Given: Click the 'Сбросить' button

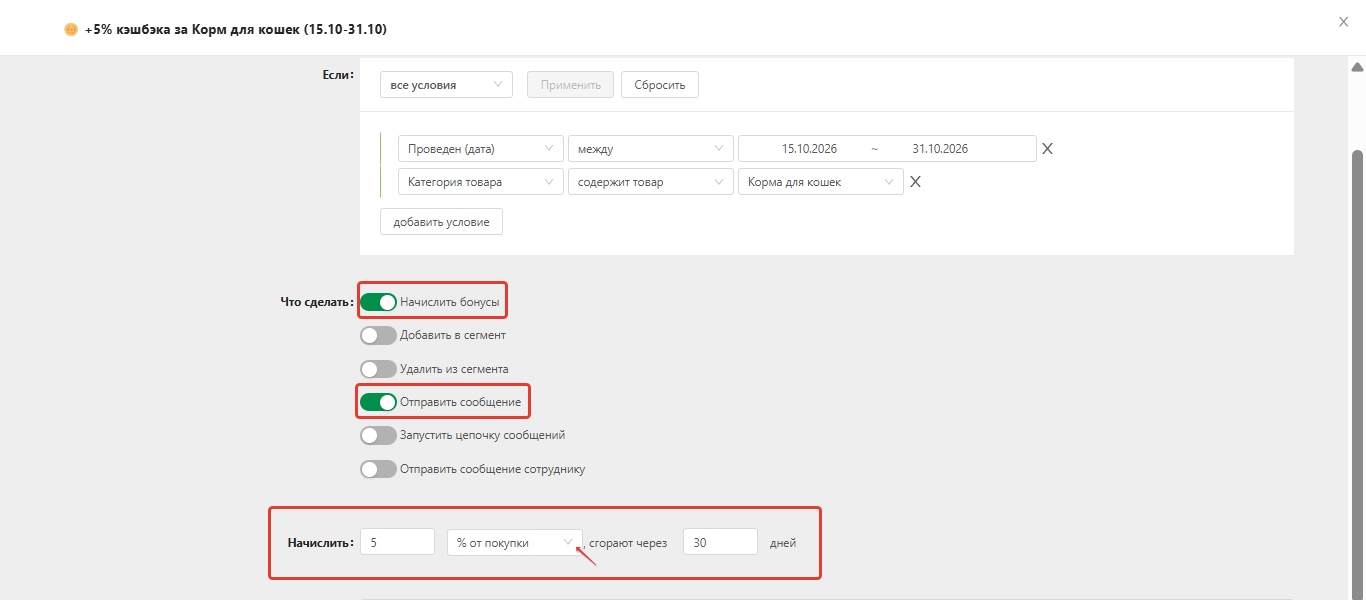Looking at the screenshot, I should coord(660,85).
